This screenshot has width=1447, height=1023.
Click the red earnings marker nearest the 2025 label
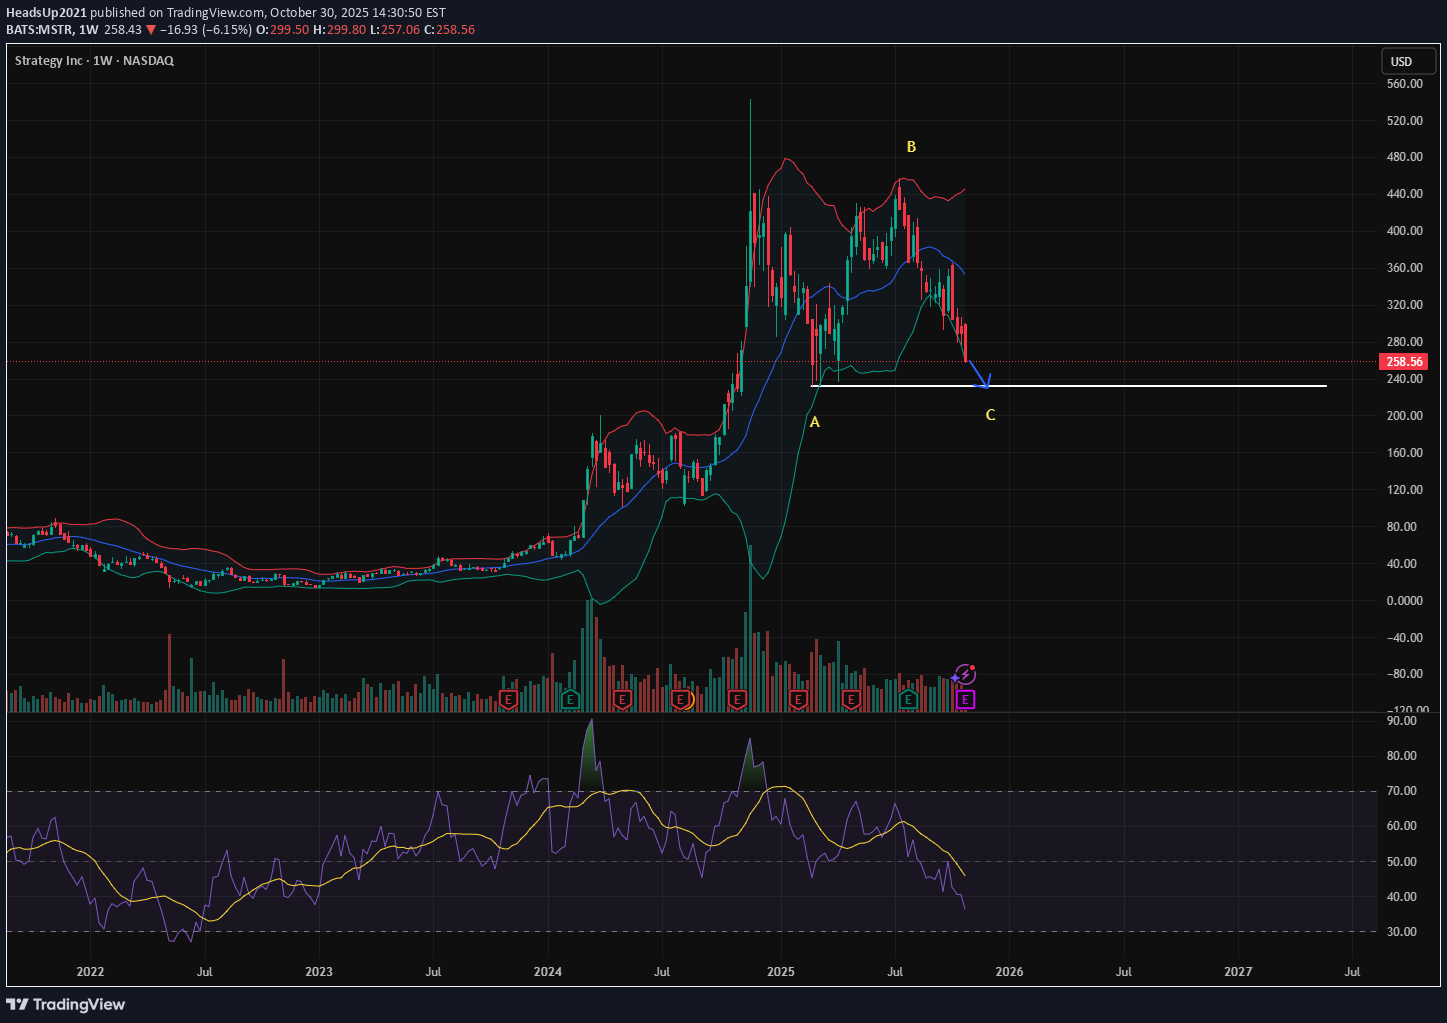pyautogui.click(x=798, y=699)
